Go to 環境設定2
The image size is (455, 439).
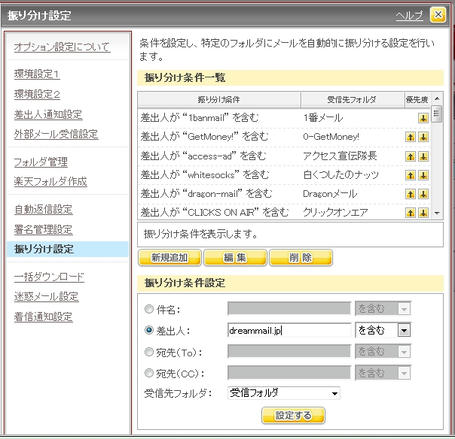tap(37, 94)
